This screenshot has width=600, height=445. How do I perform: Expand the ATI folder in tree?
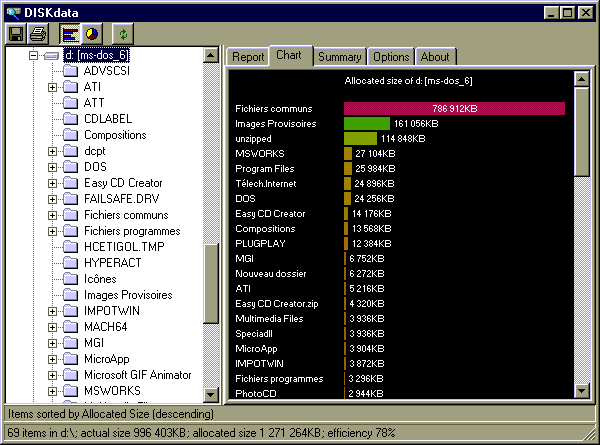coord(52,87)
